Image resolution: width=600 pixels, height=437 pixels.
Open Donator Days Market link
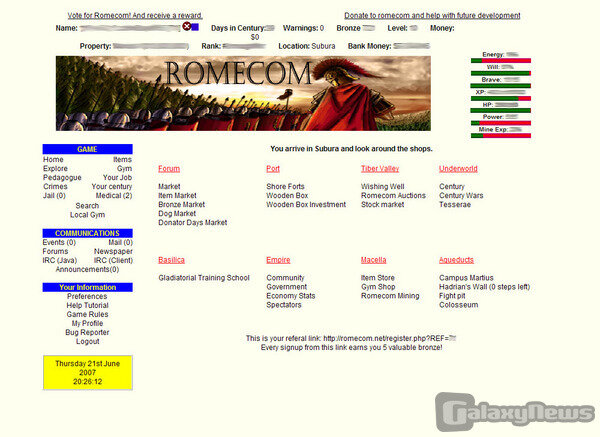[x=193, y=223]
